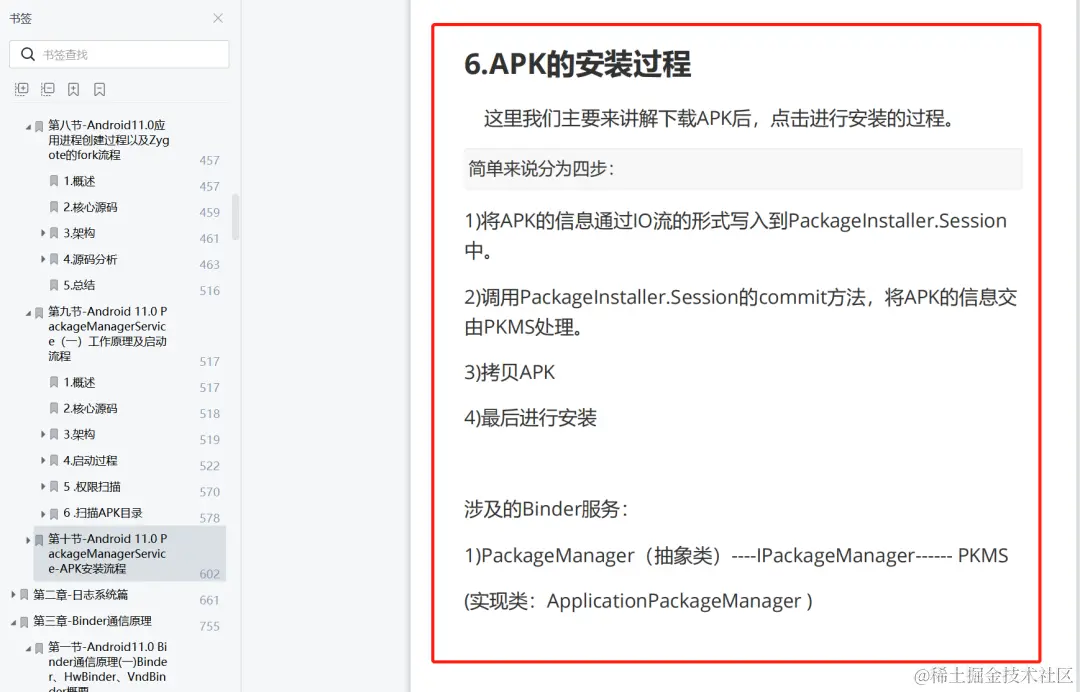Click page number 755

(209, 627)
